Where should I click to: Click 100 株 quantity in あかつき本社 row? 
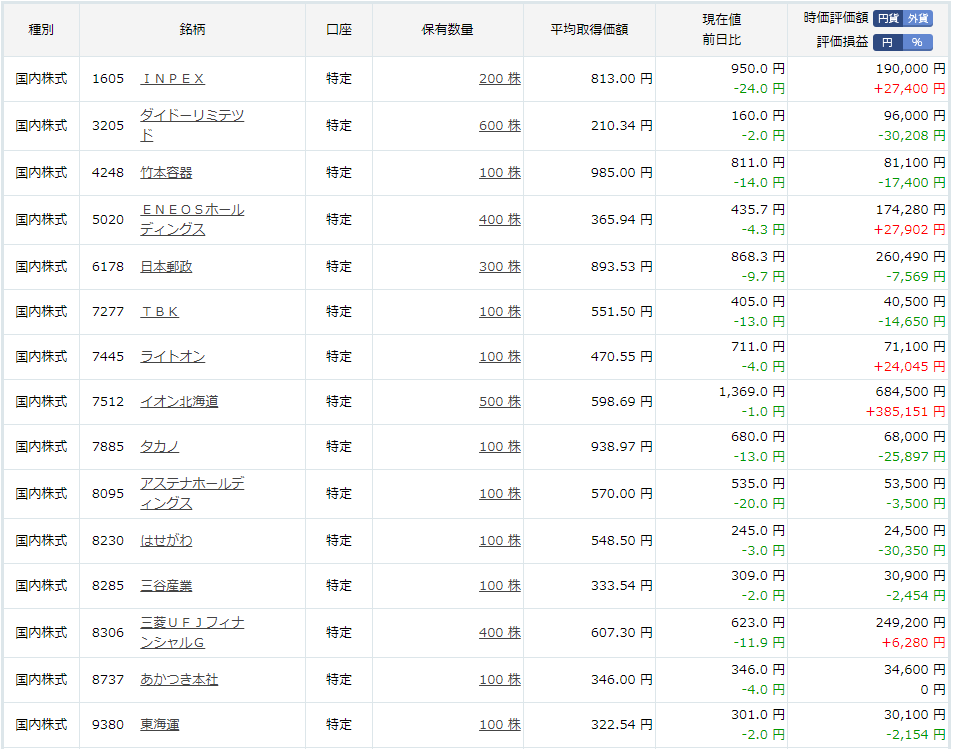coord(500,680)
